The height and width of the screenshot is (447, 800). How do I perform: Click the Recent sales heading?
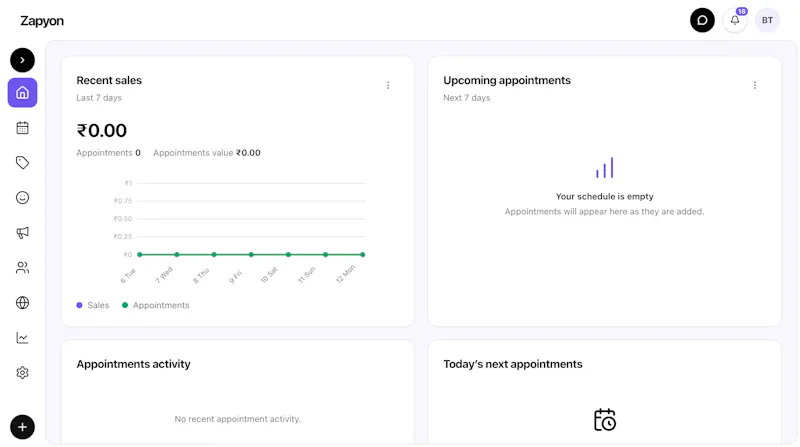[109, 80]
